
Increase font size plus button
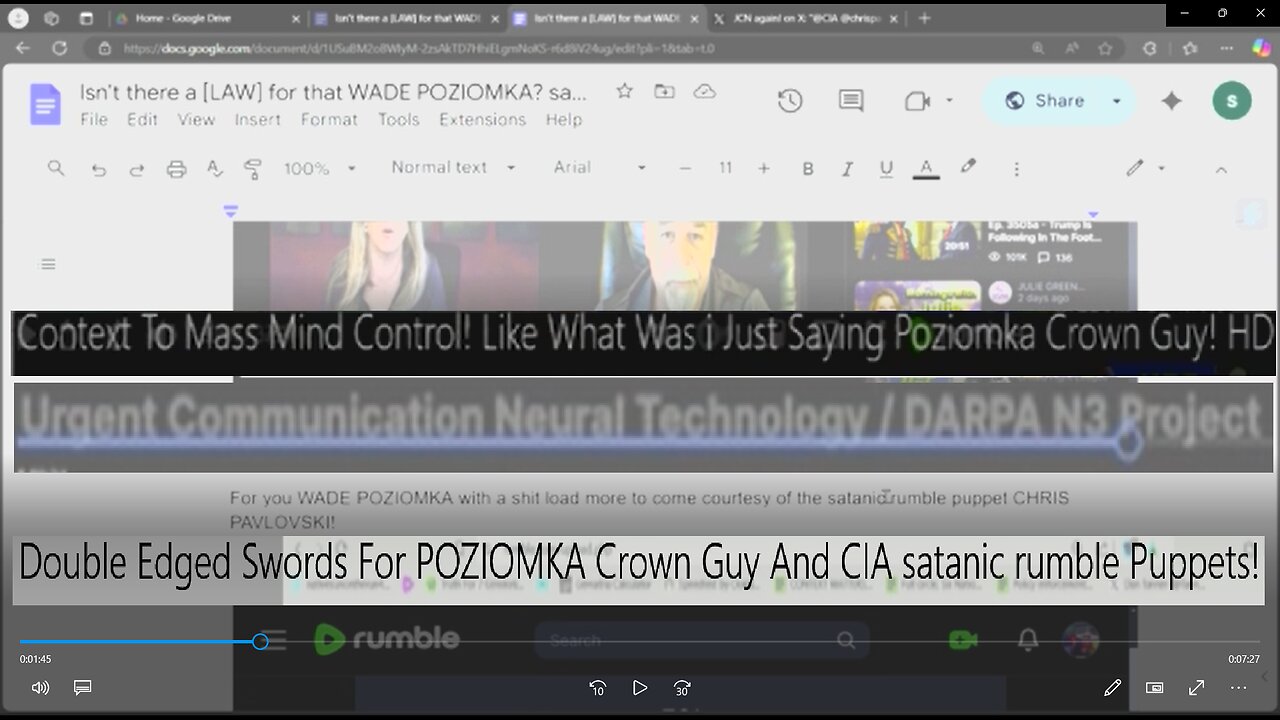click(764, 169)
